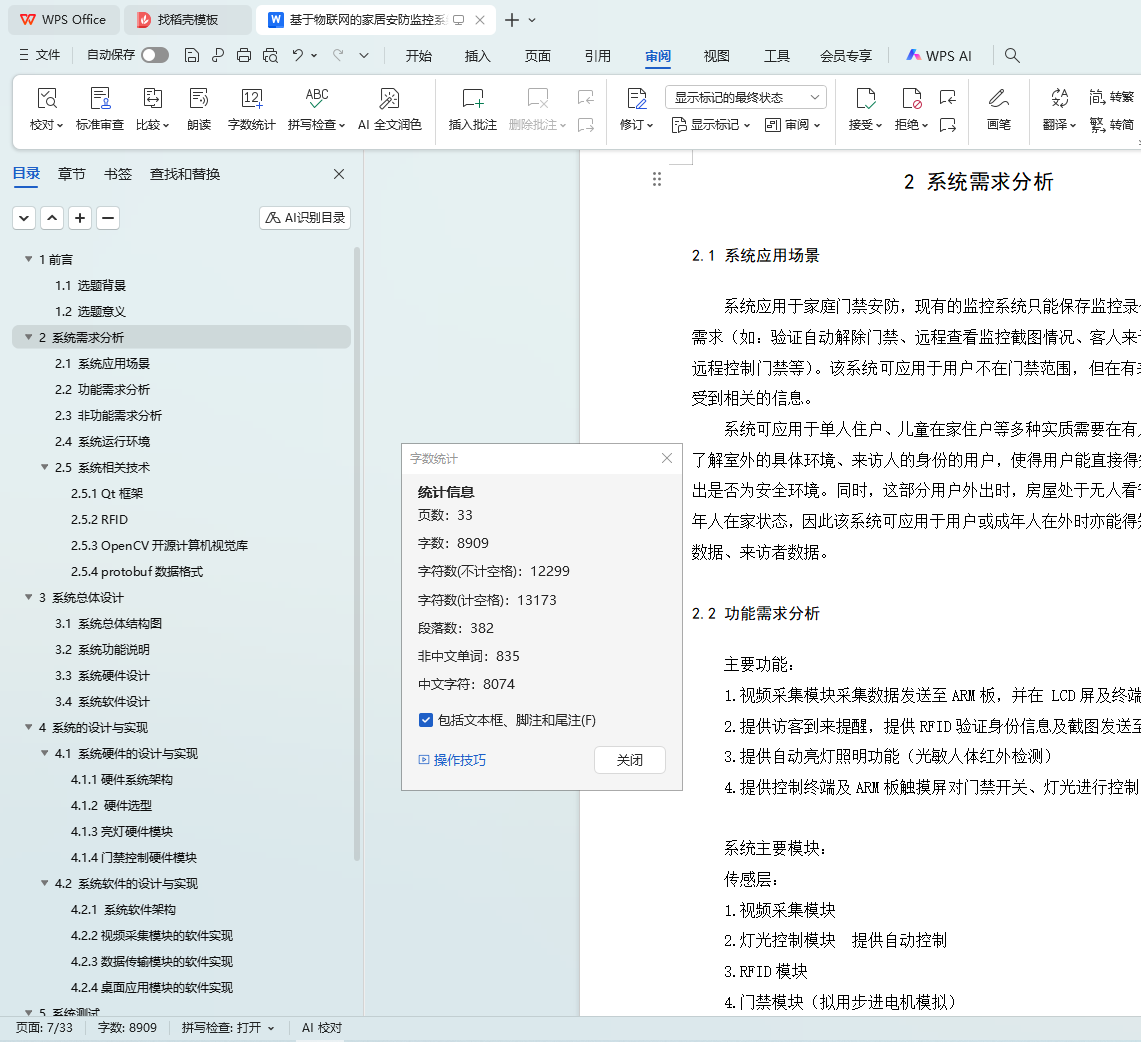Open the 书签 tab in sidebar

[118, 174]
